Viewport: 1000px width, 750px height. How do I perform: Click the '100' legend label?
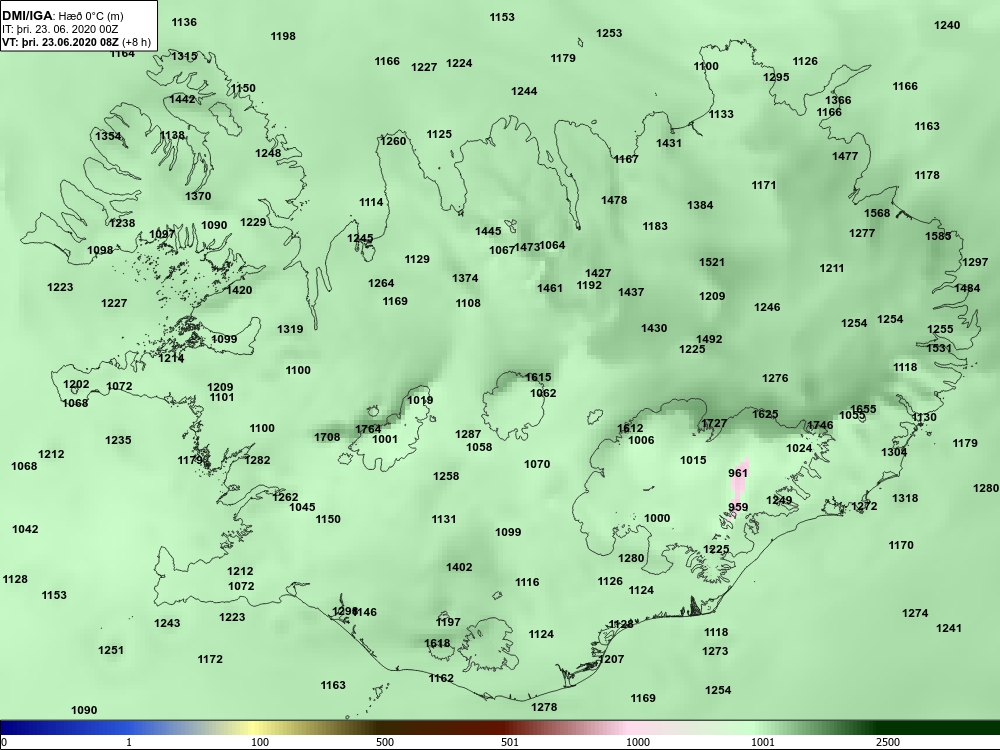[x=260, y=742]
